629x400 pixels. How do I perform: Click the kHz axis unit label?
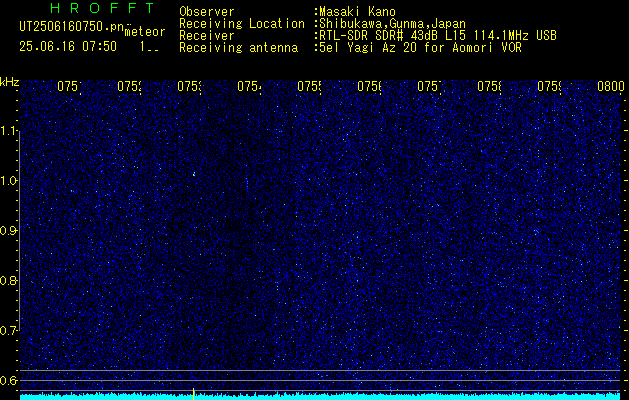[x=9, y=82]
